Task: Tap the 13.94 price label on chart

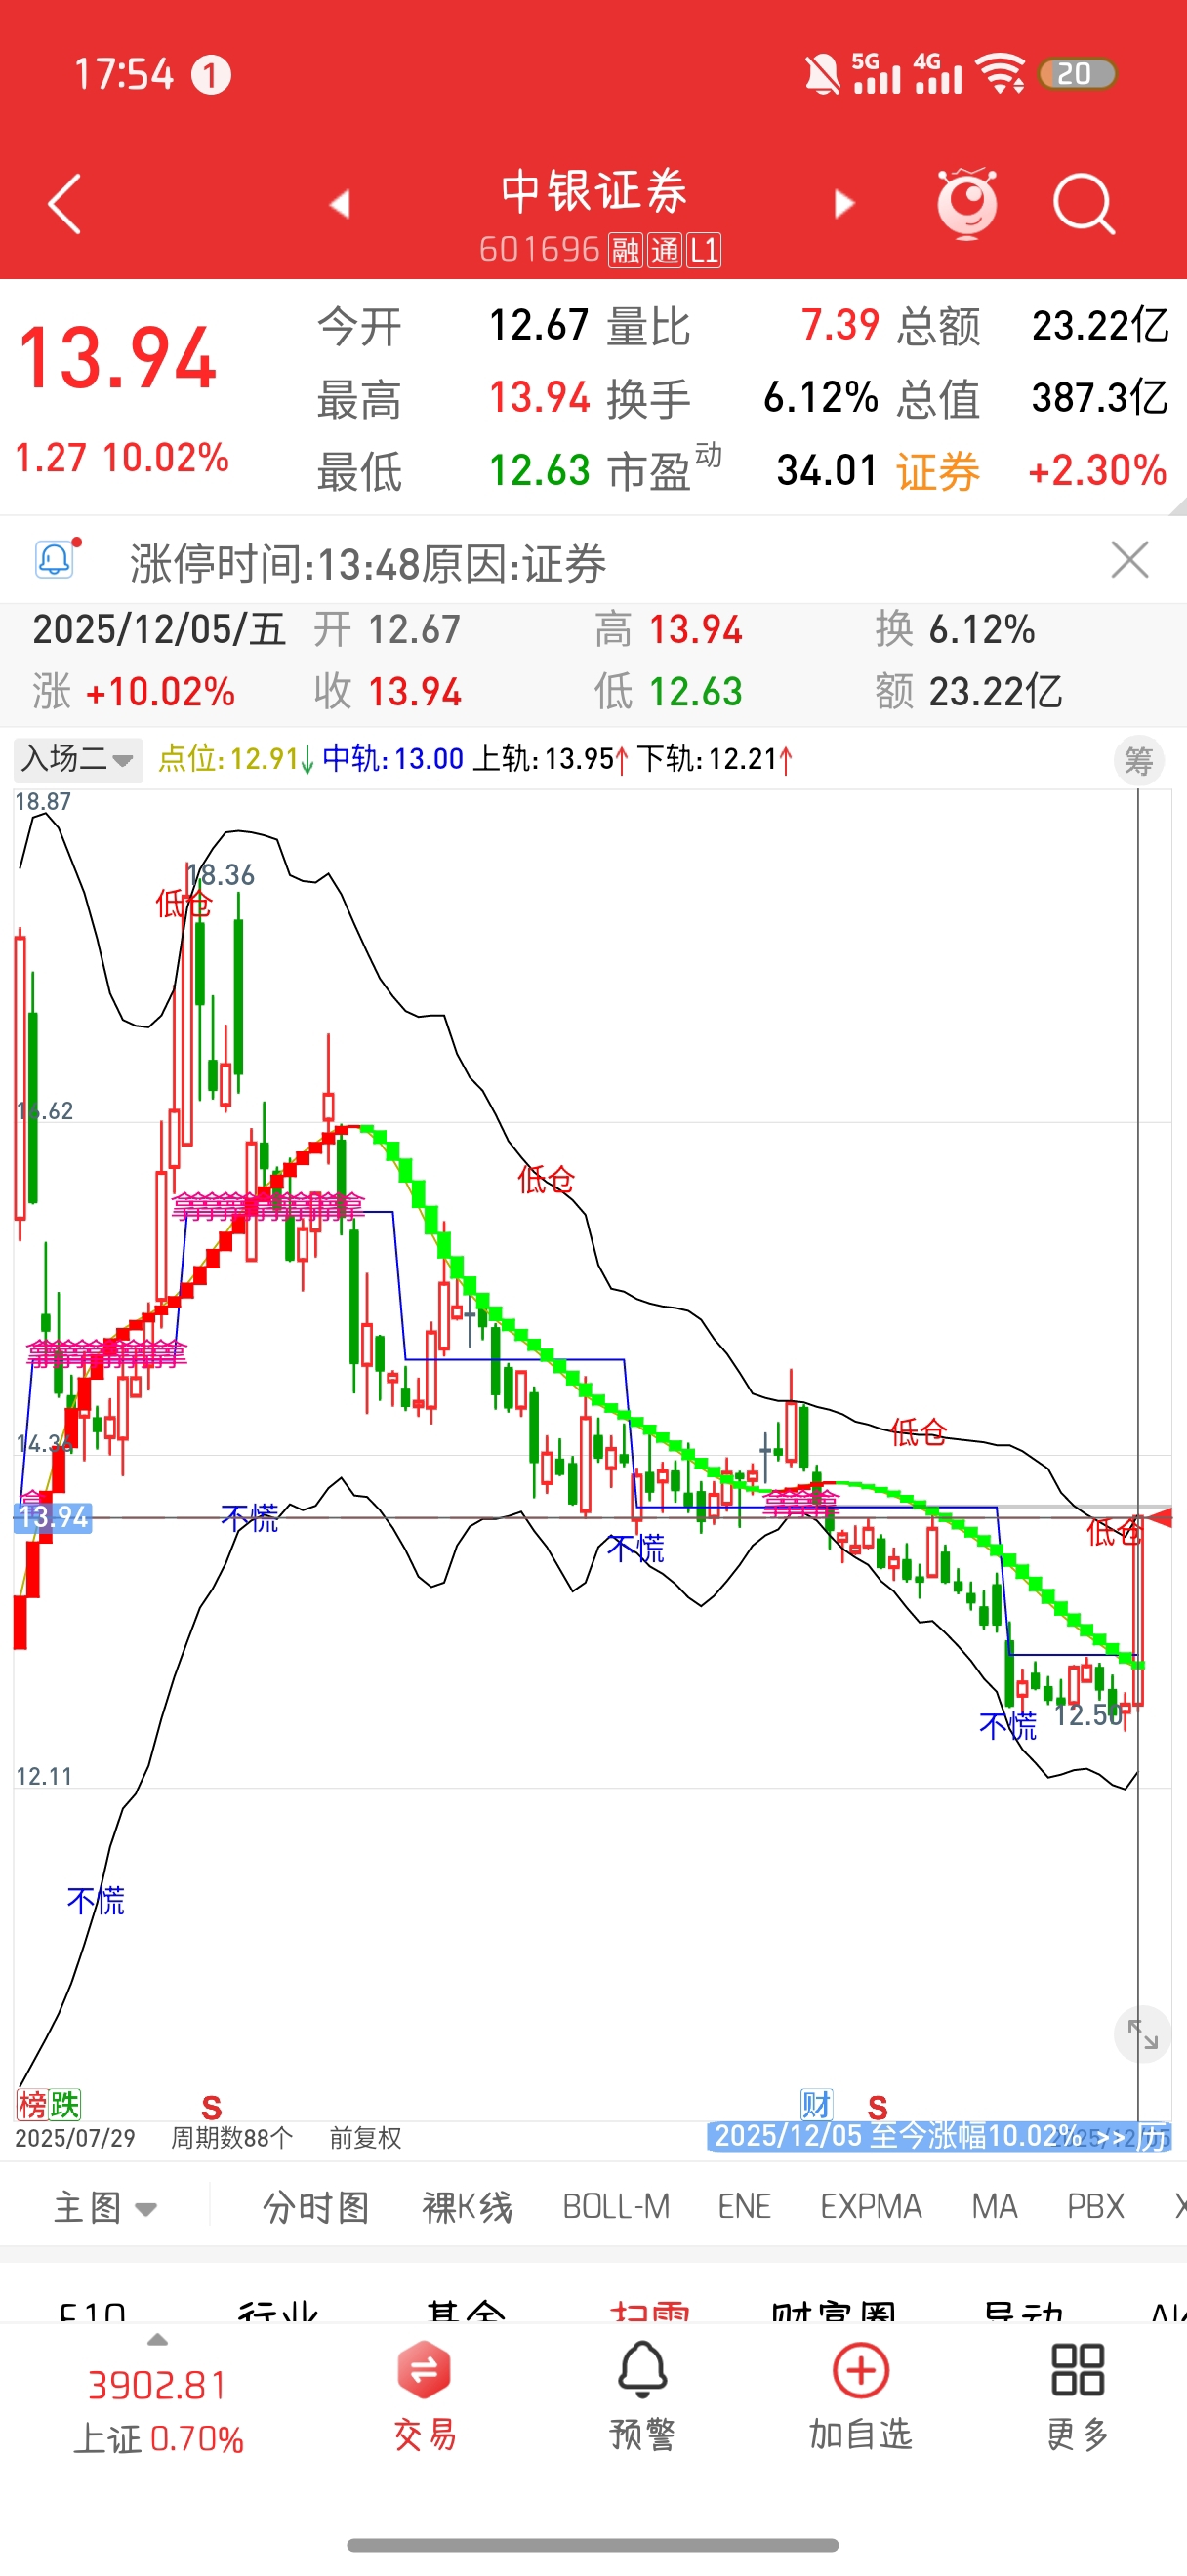Action: (53, 1518)
